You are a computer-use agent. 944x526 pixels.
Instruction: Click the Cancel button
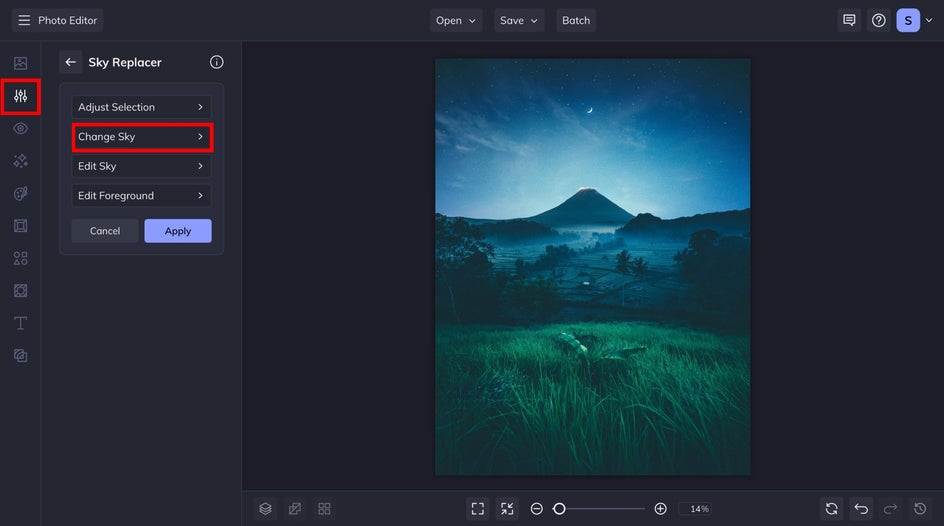(x=105, y=231)
